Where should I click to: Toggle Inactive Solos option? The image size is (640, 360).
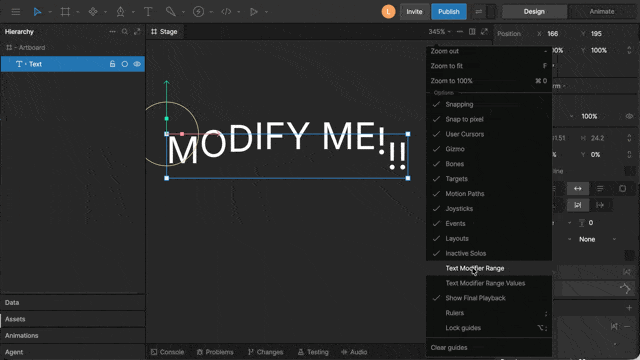[489, 253]
